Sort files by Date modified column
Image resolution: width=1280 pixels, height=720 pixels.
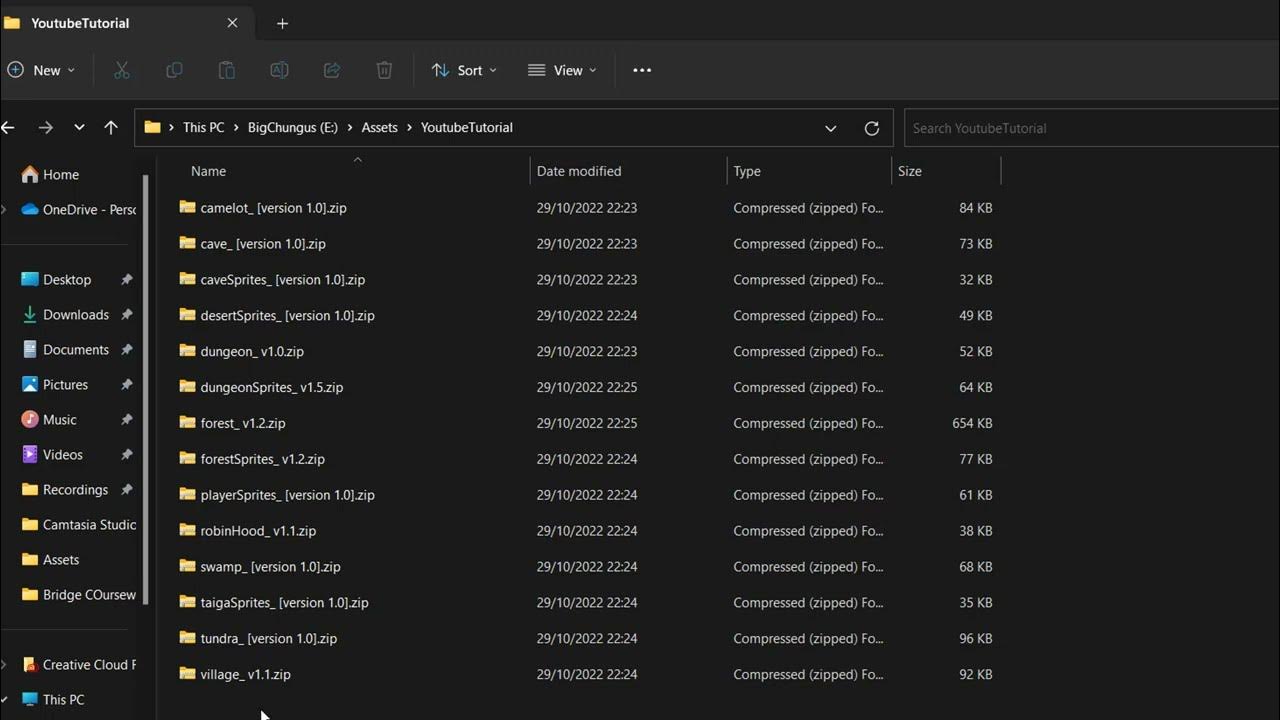(579, 171)
